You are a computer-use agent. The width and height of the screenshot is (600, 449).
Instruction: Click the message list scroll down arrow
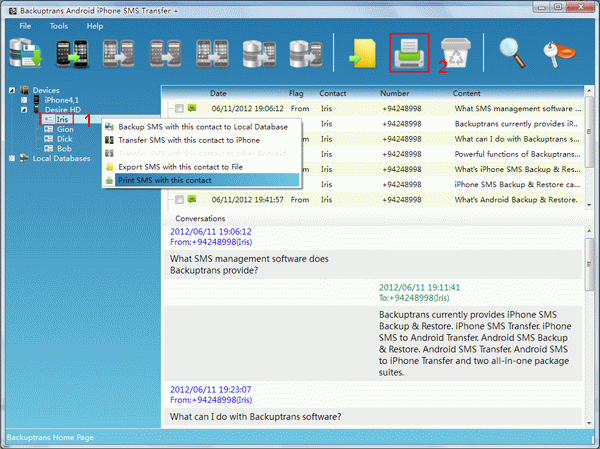point(589,205)
